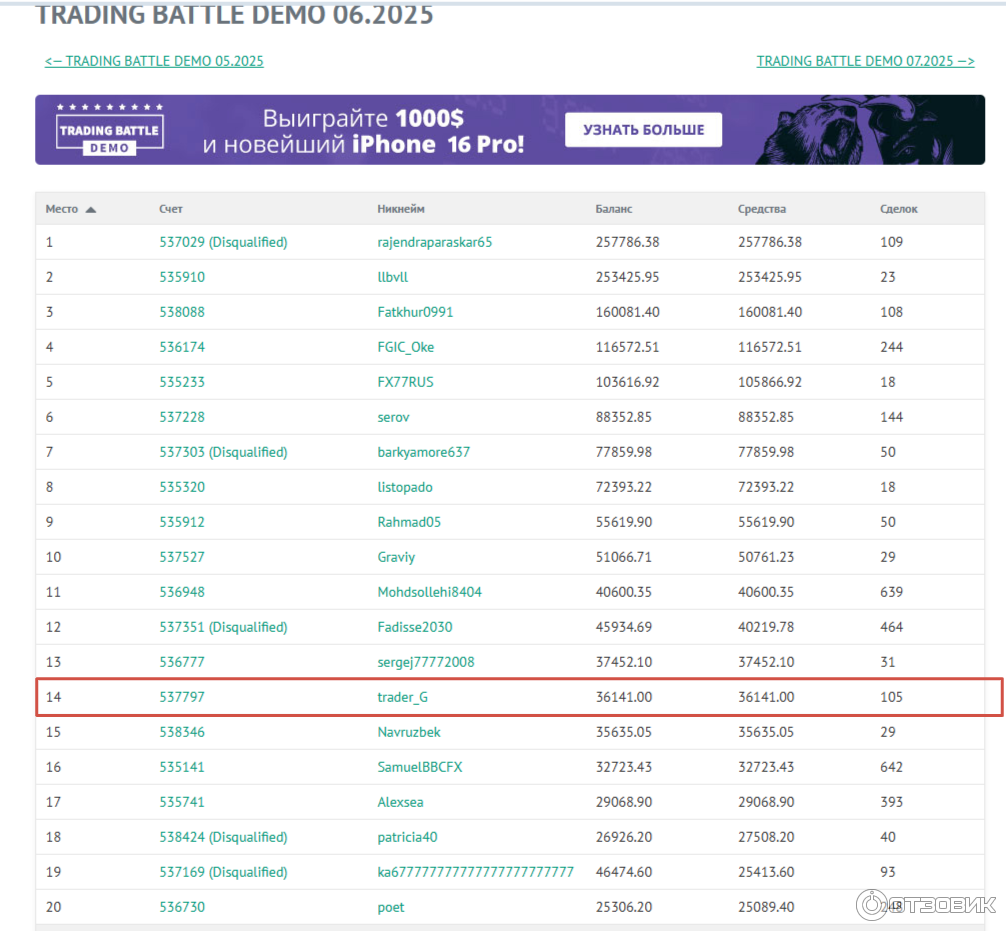Sort by Средства column header

coord(762,209)
